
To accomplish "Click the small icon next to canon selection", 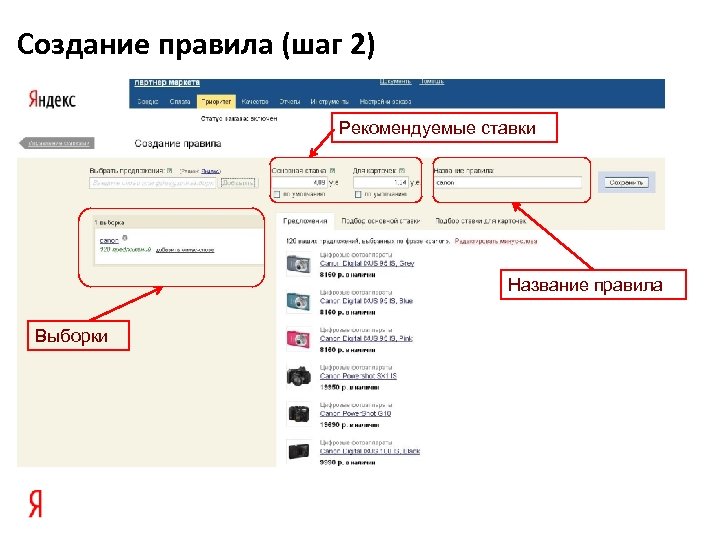I will pyautogui.click(x=125, y=238).
